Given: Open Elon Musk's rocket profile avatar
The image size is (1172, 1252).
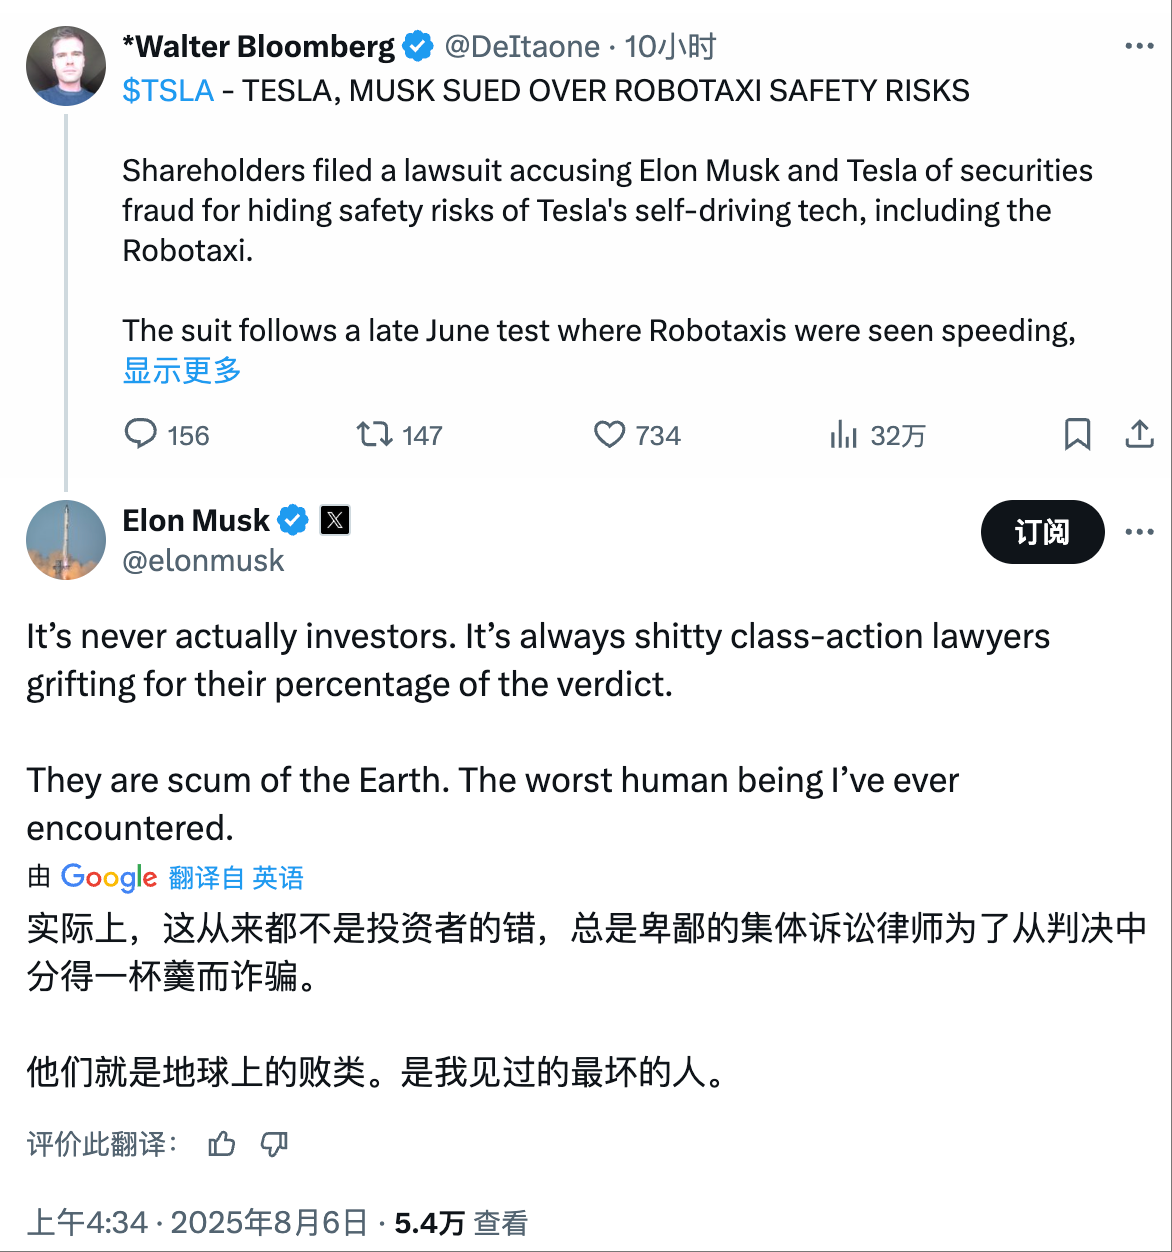Looking at the screenshot, I should coord(66,540).
